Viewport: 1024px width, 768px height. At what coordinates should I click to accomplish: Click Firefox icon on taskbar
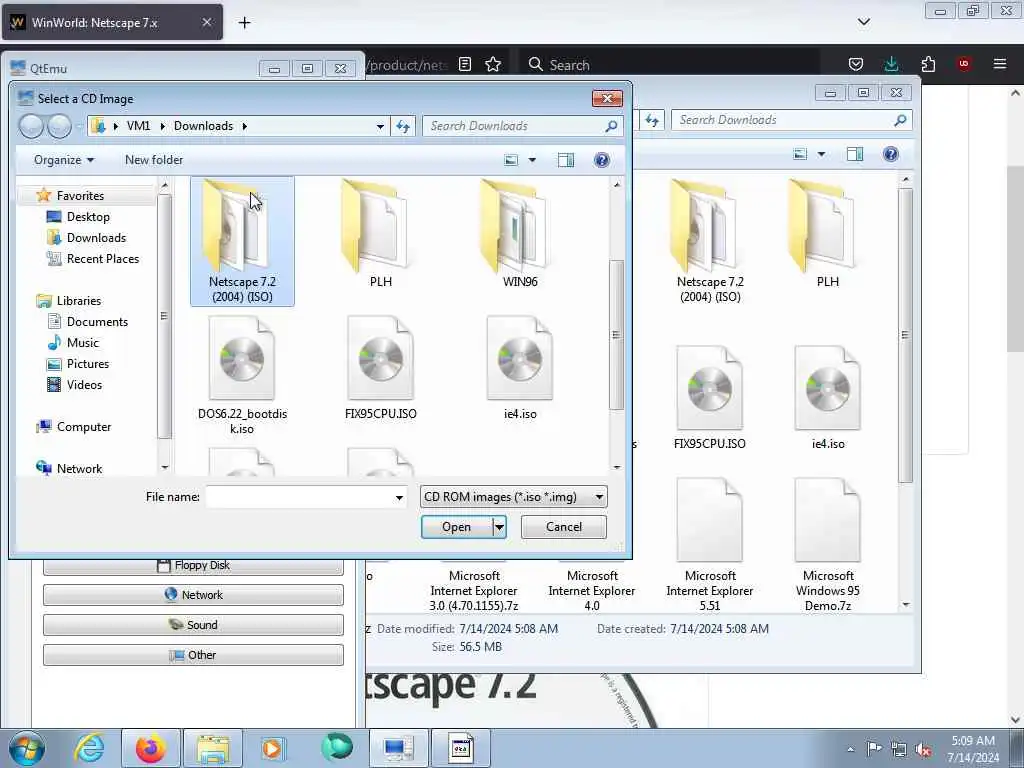150,748
